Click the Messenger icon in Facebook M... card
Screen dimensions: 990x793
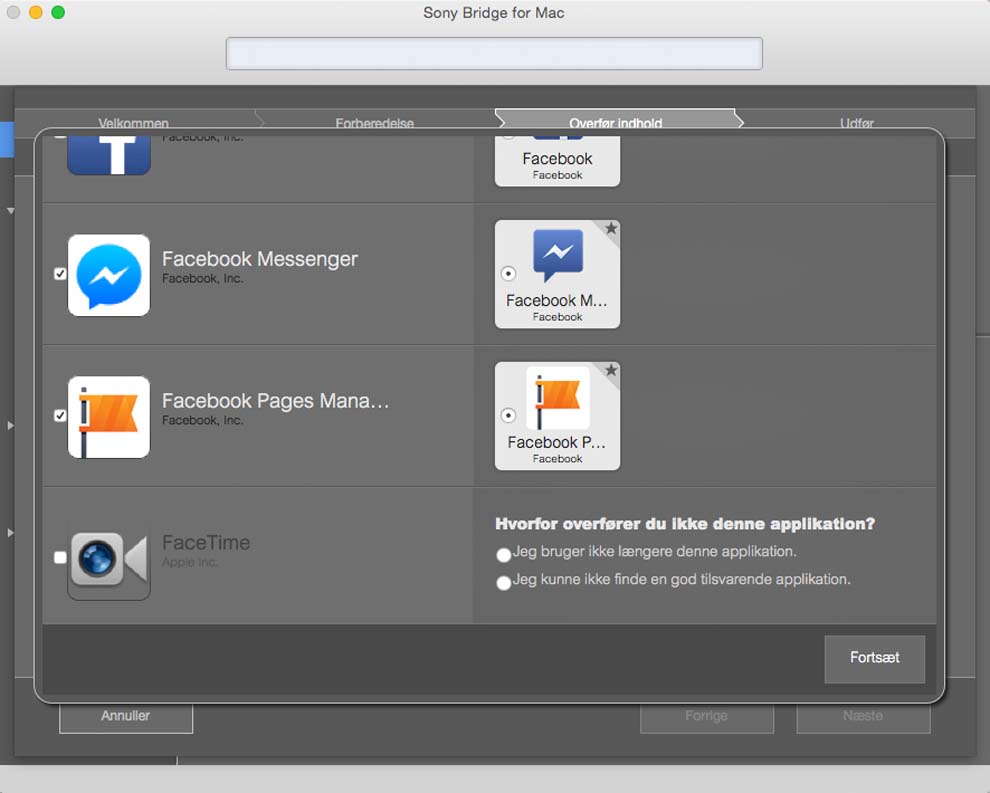click(558, 254)
